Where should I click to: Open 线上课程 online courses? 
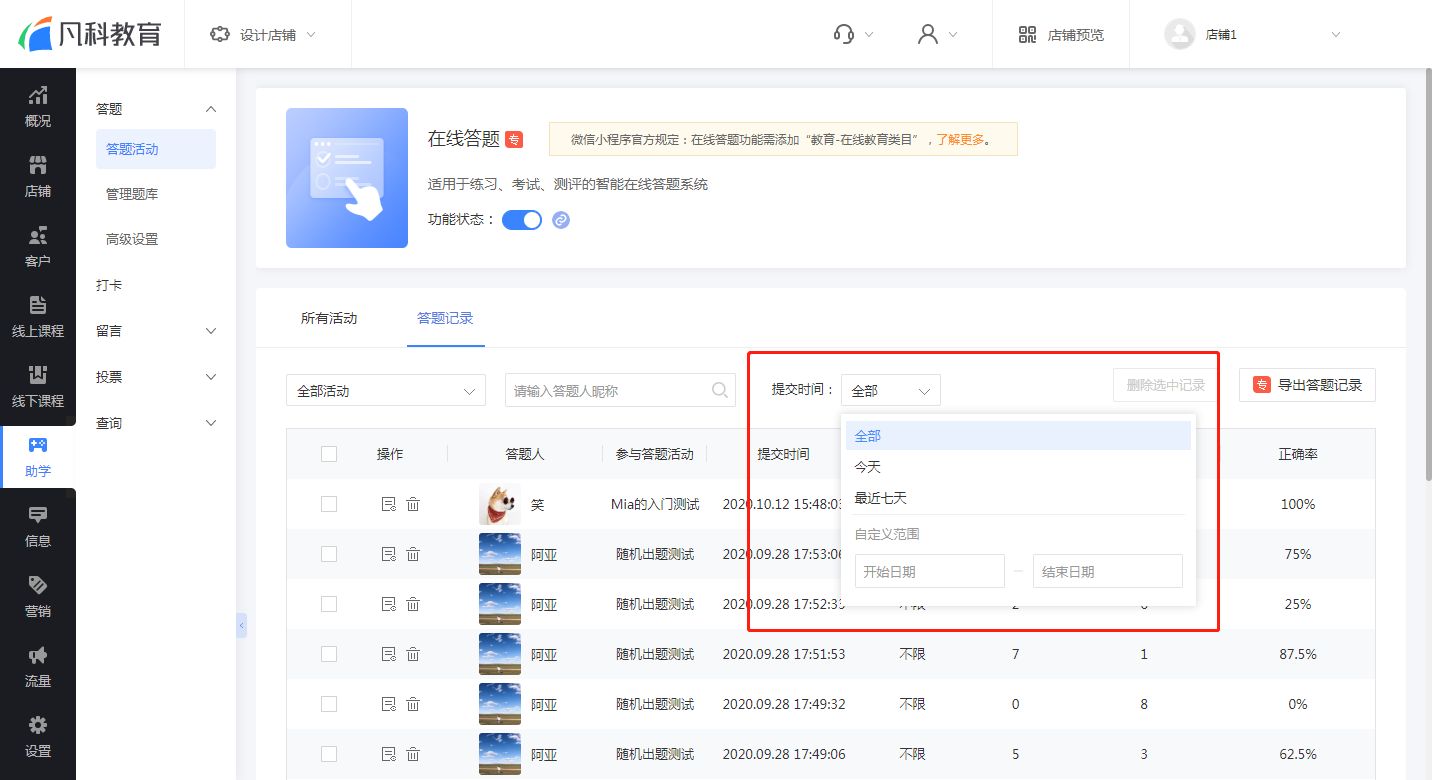point(38,317)
